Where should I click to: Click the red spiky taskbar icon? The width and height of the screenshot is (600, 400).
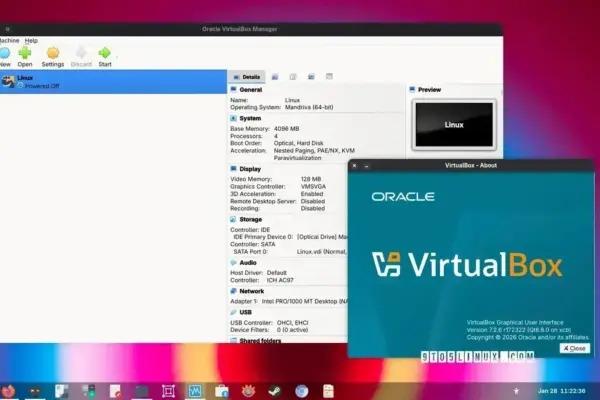(248, 391)
